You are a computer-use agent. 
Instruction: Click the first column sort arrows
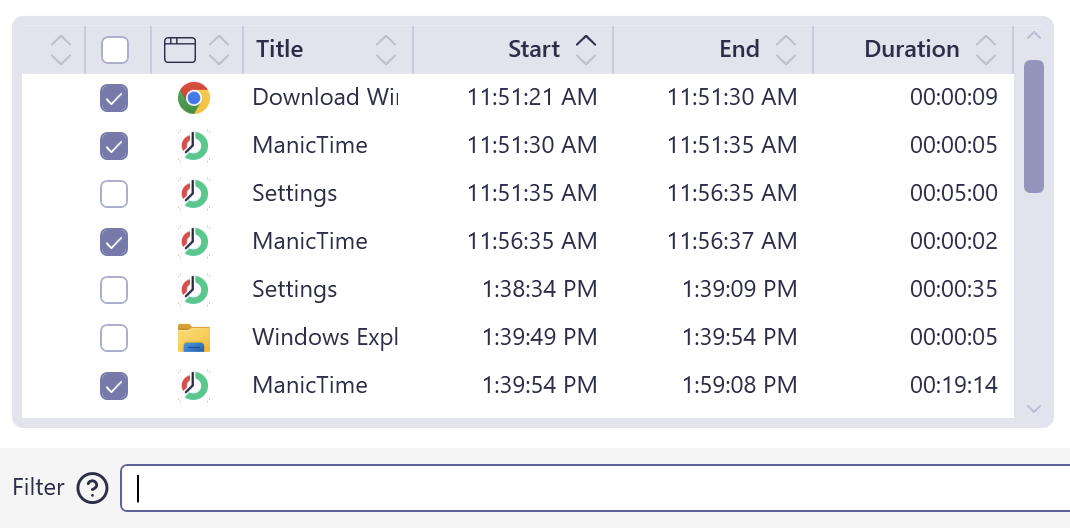pos(61,49)
